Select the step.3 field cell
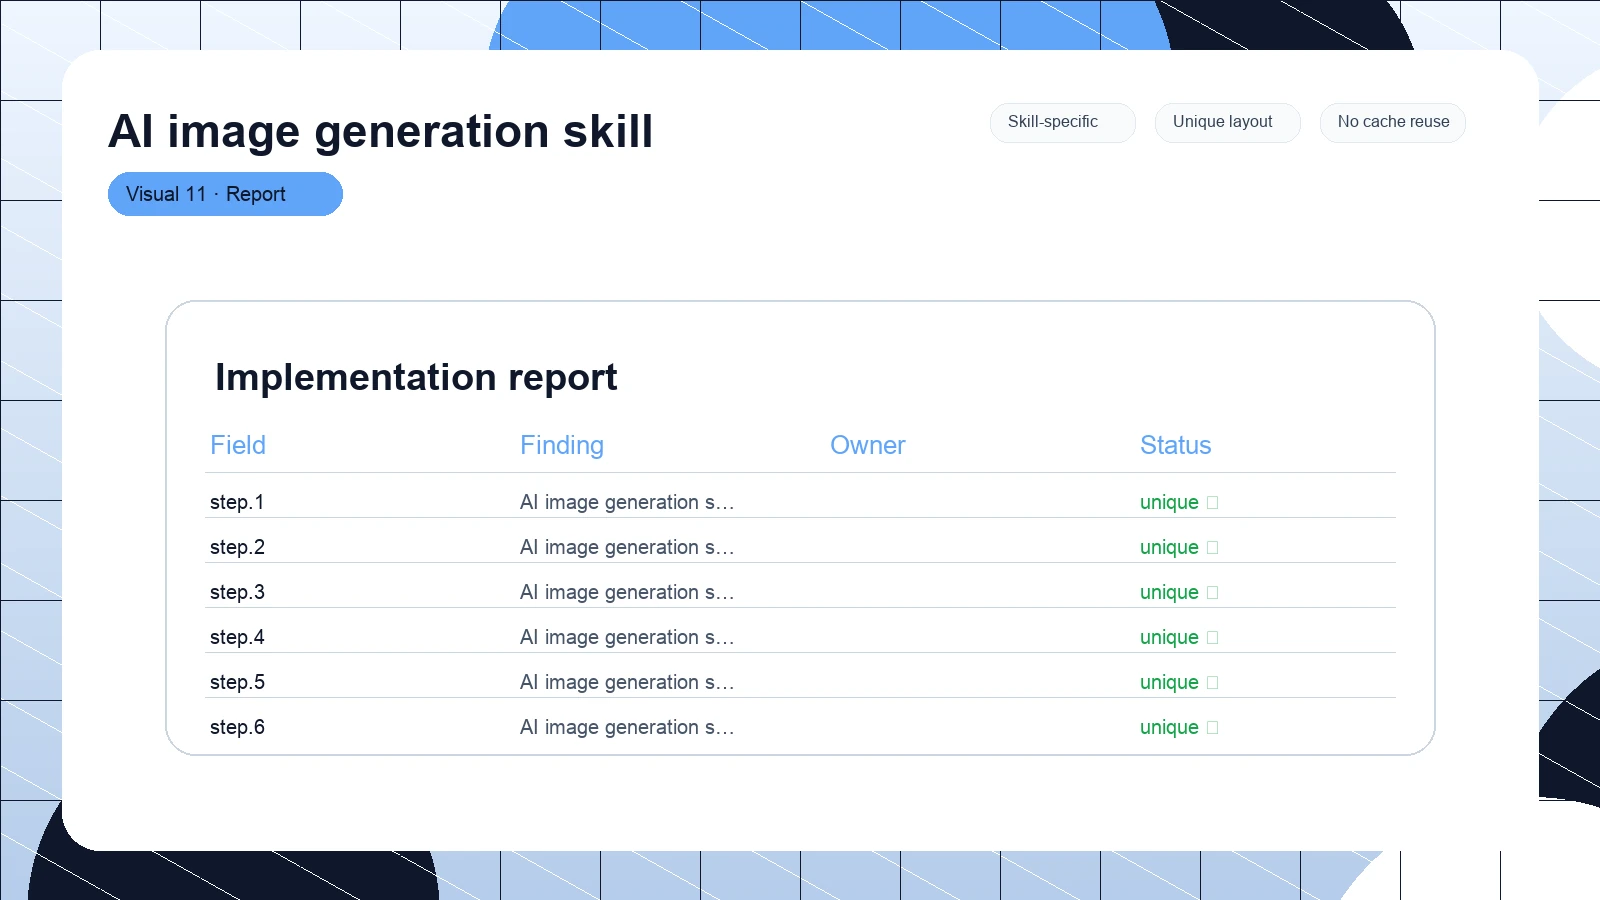The image size is (1600, 900). (237, 592)
